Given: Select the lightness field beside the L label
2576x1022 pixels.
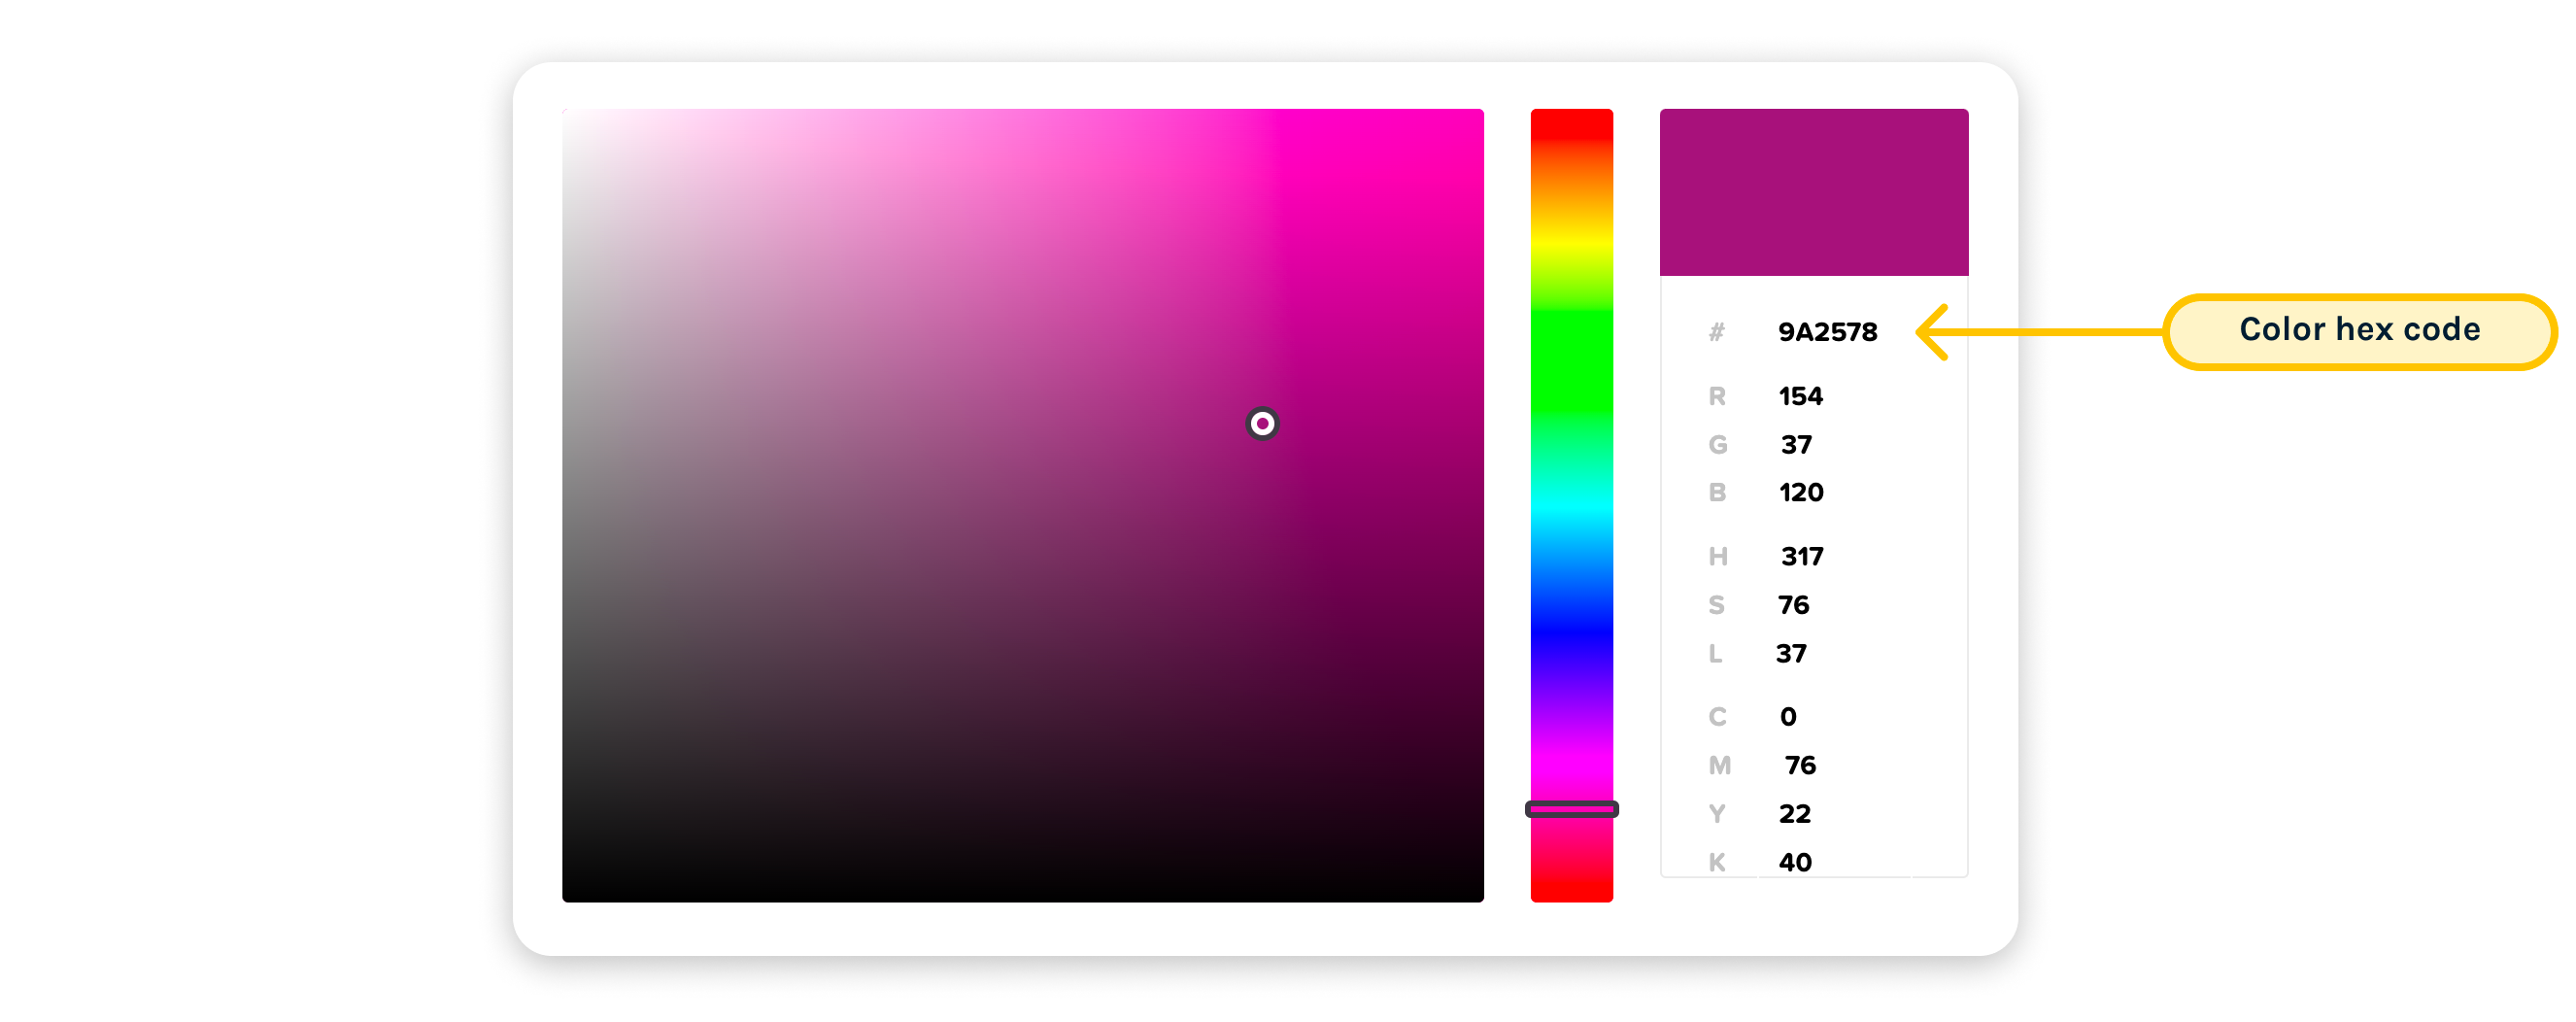Looking at the screenshot, I should (x=1791, y=653).
